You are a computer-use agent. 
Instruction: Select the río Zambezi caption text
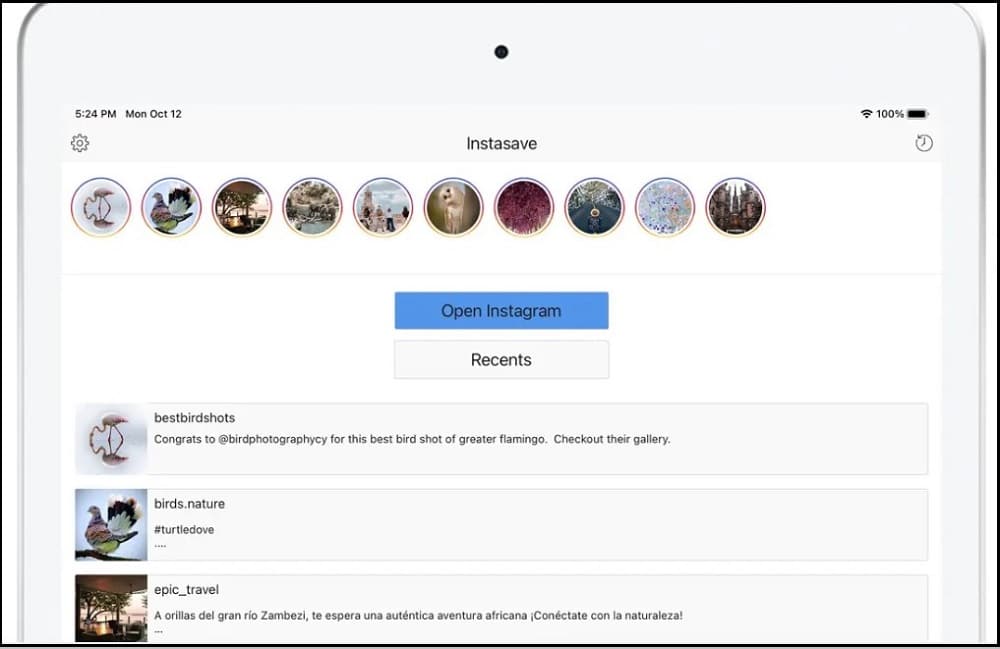click(x=418, y=615)
